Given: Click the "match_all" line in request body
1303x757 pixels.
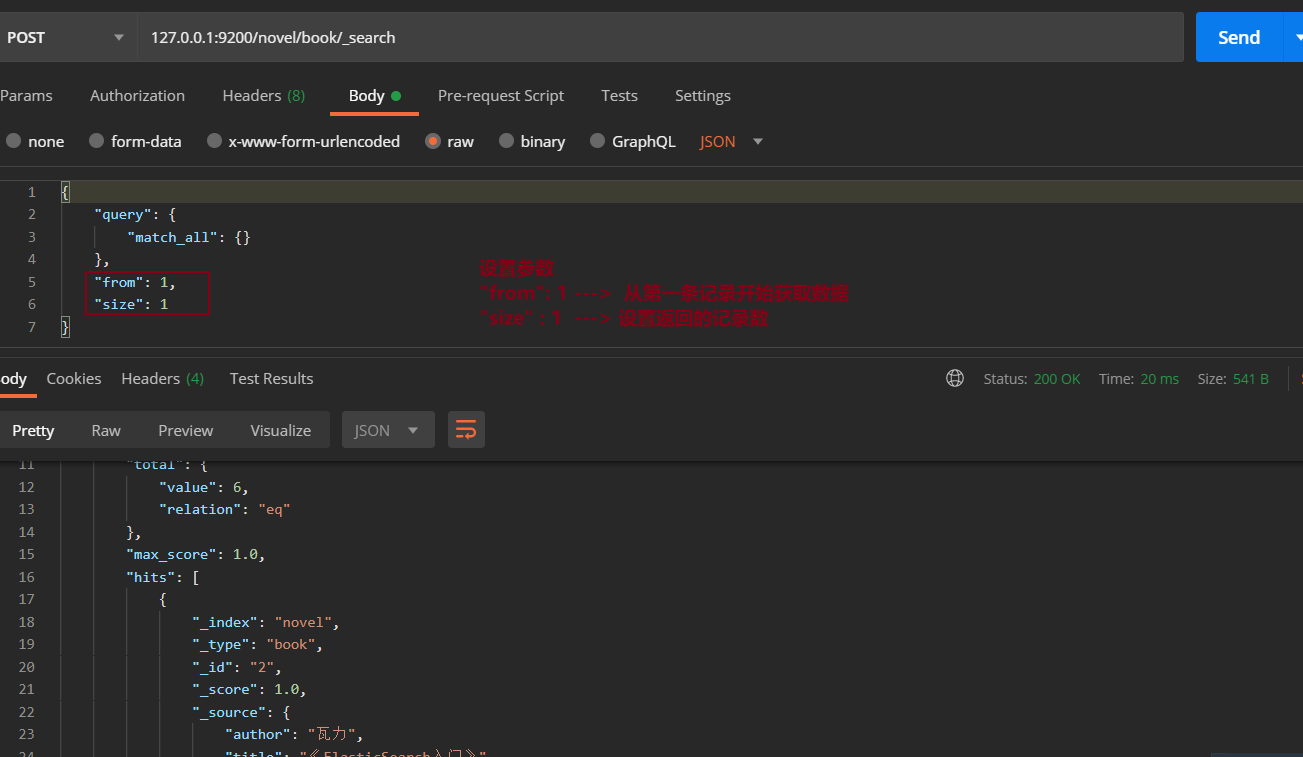Looking at the screenshot, I should coord(189,237).
